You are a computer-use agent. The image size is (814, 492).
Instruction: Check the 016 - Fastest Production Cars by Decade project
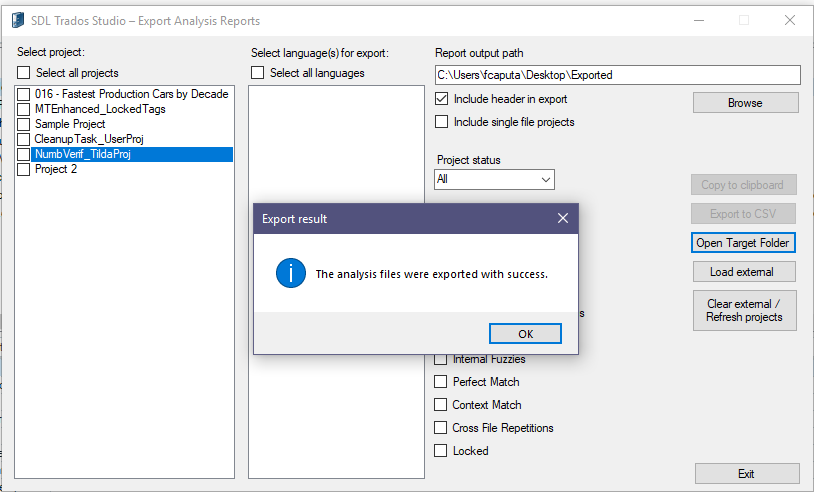tap(23, 94)
